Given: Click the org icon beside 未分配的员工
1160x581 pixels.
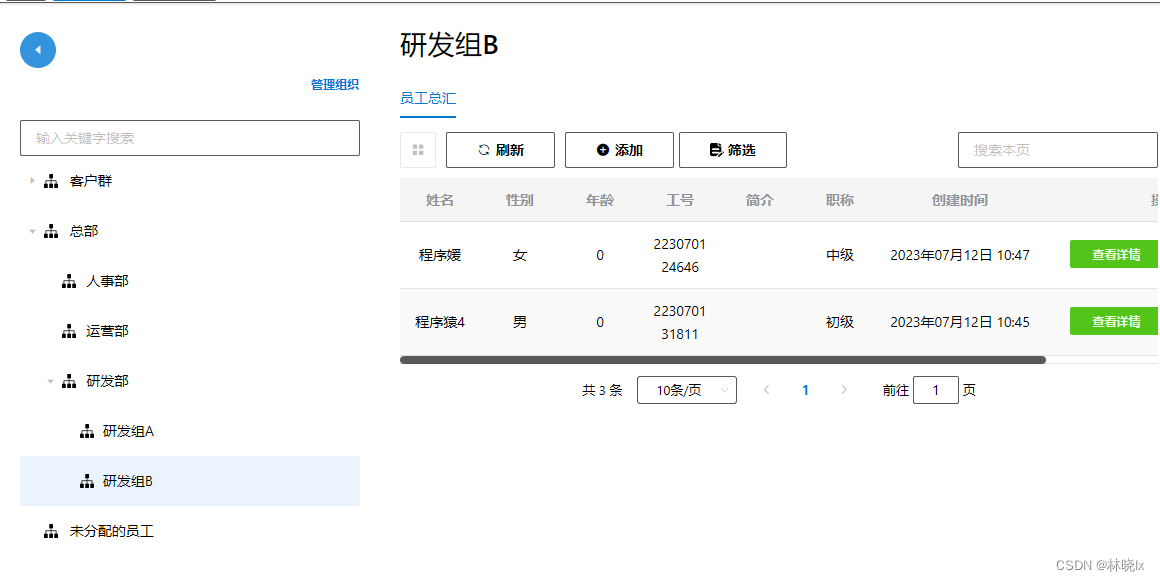Looking at the screenshot, I should pyautogui.click(x=52, y=532).
